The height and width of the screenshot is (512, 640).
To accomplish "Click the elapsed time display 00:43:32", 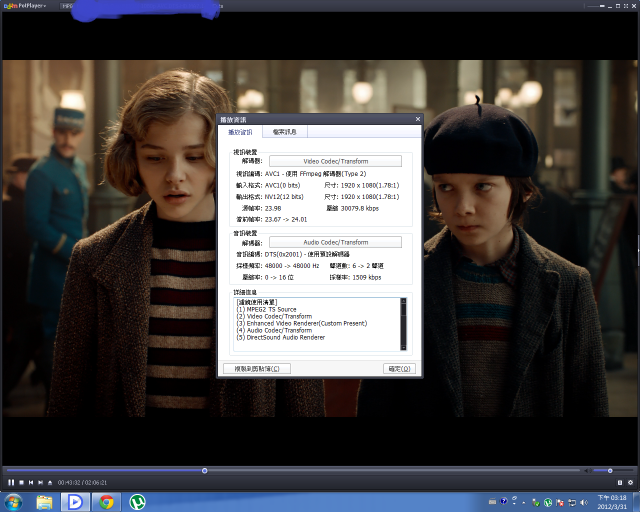I will click(x=69, y=483).
